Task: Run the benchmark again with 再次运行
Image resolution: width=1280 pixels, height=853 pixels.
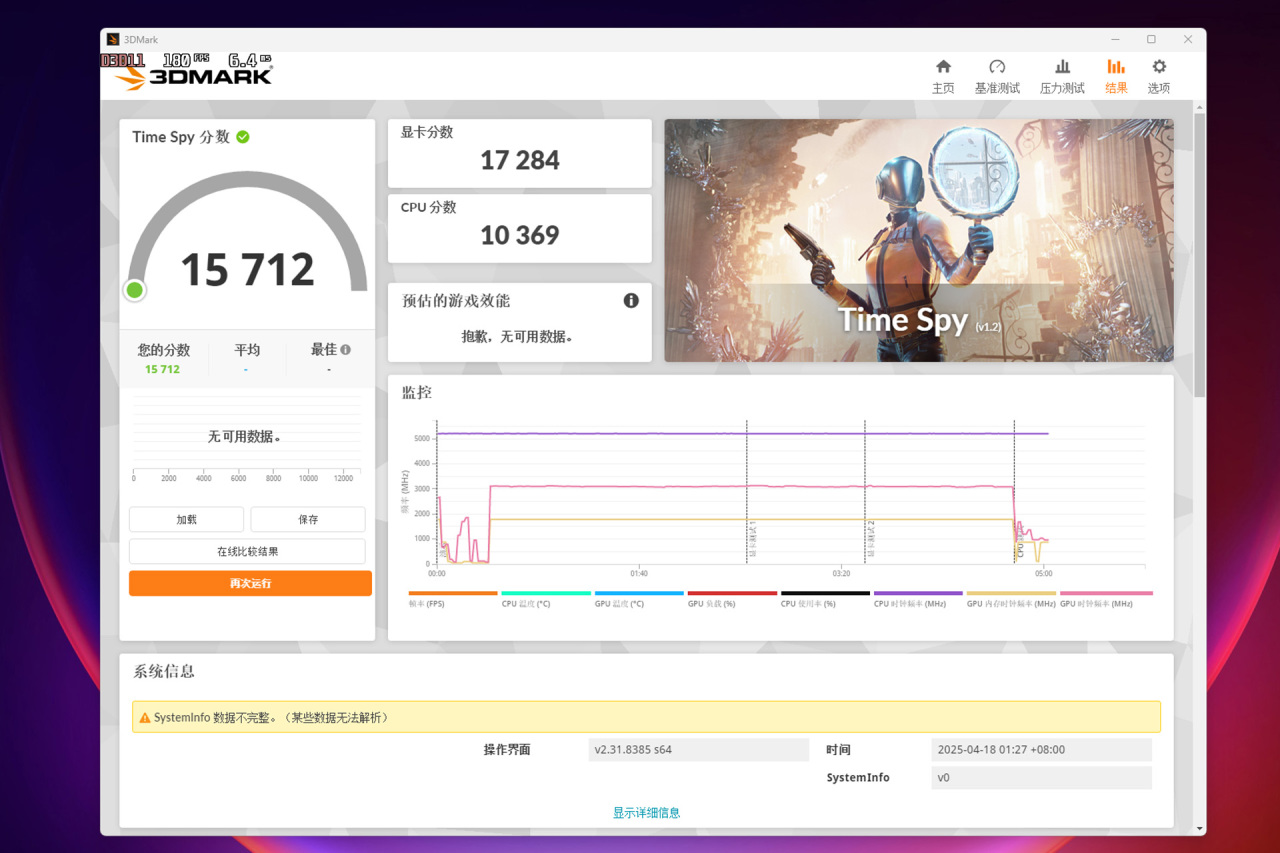Action: [x=250, y=583]
